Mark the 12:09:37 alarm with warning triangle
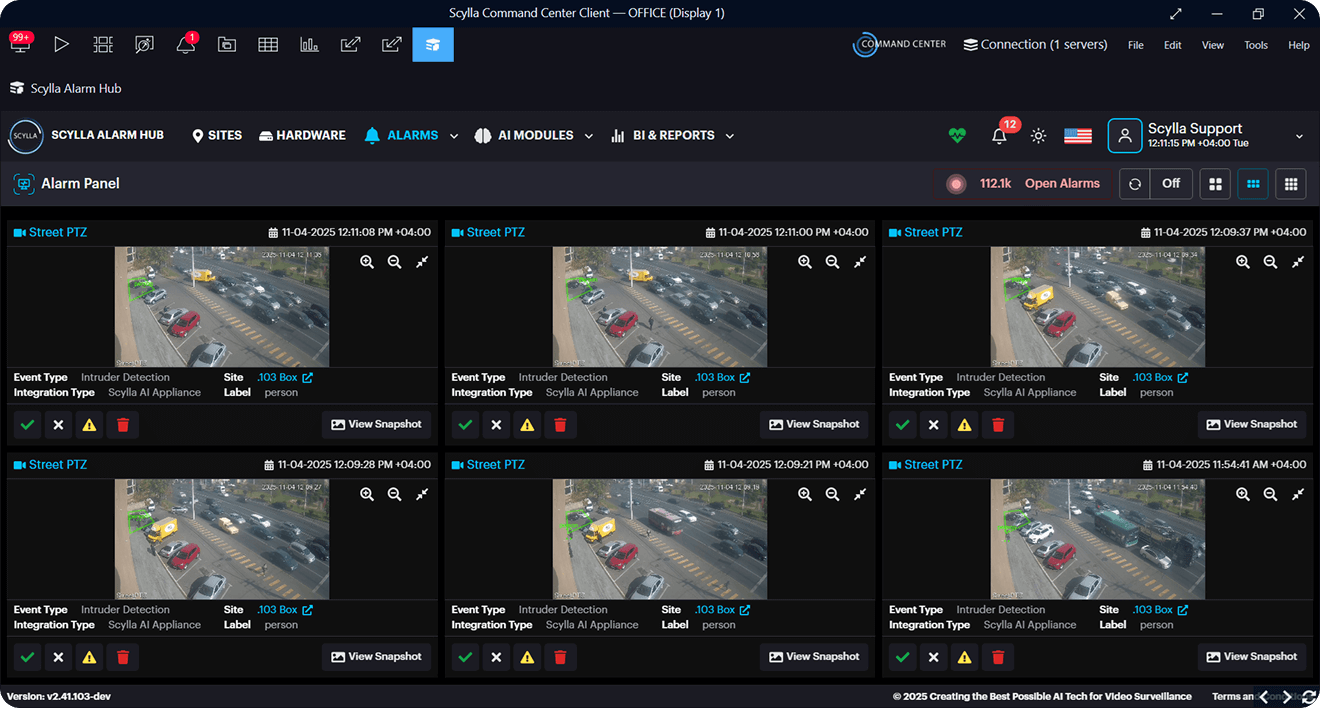This screenshot has width=1320, height=708. pos(965,425)
